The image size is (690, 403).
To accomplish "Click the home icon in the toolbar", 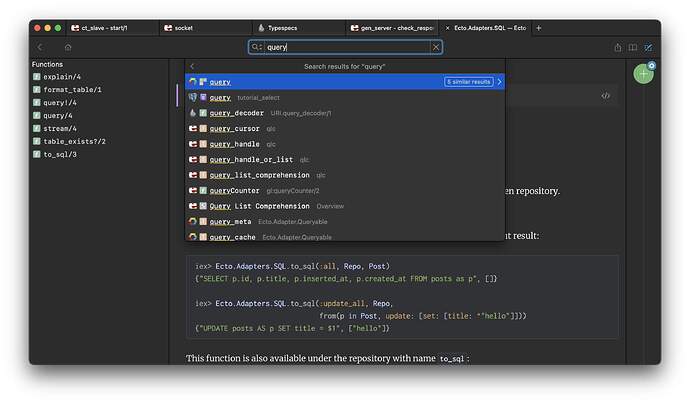I will tap(68, 47).
